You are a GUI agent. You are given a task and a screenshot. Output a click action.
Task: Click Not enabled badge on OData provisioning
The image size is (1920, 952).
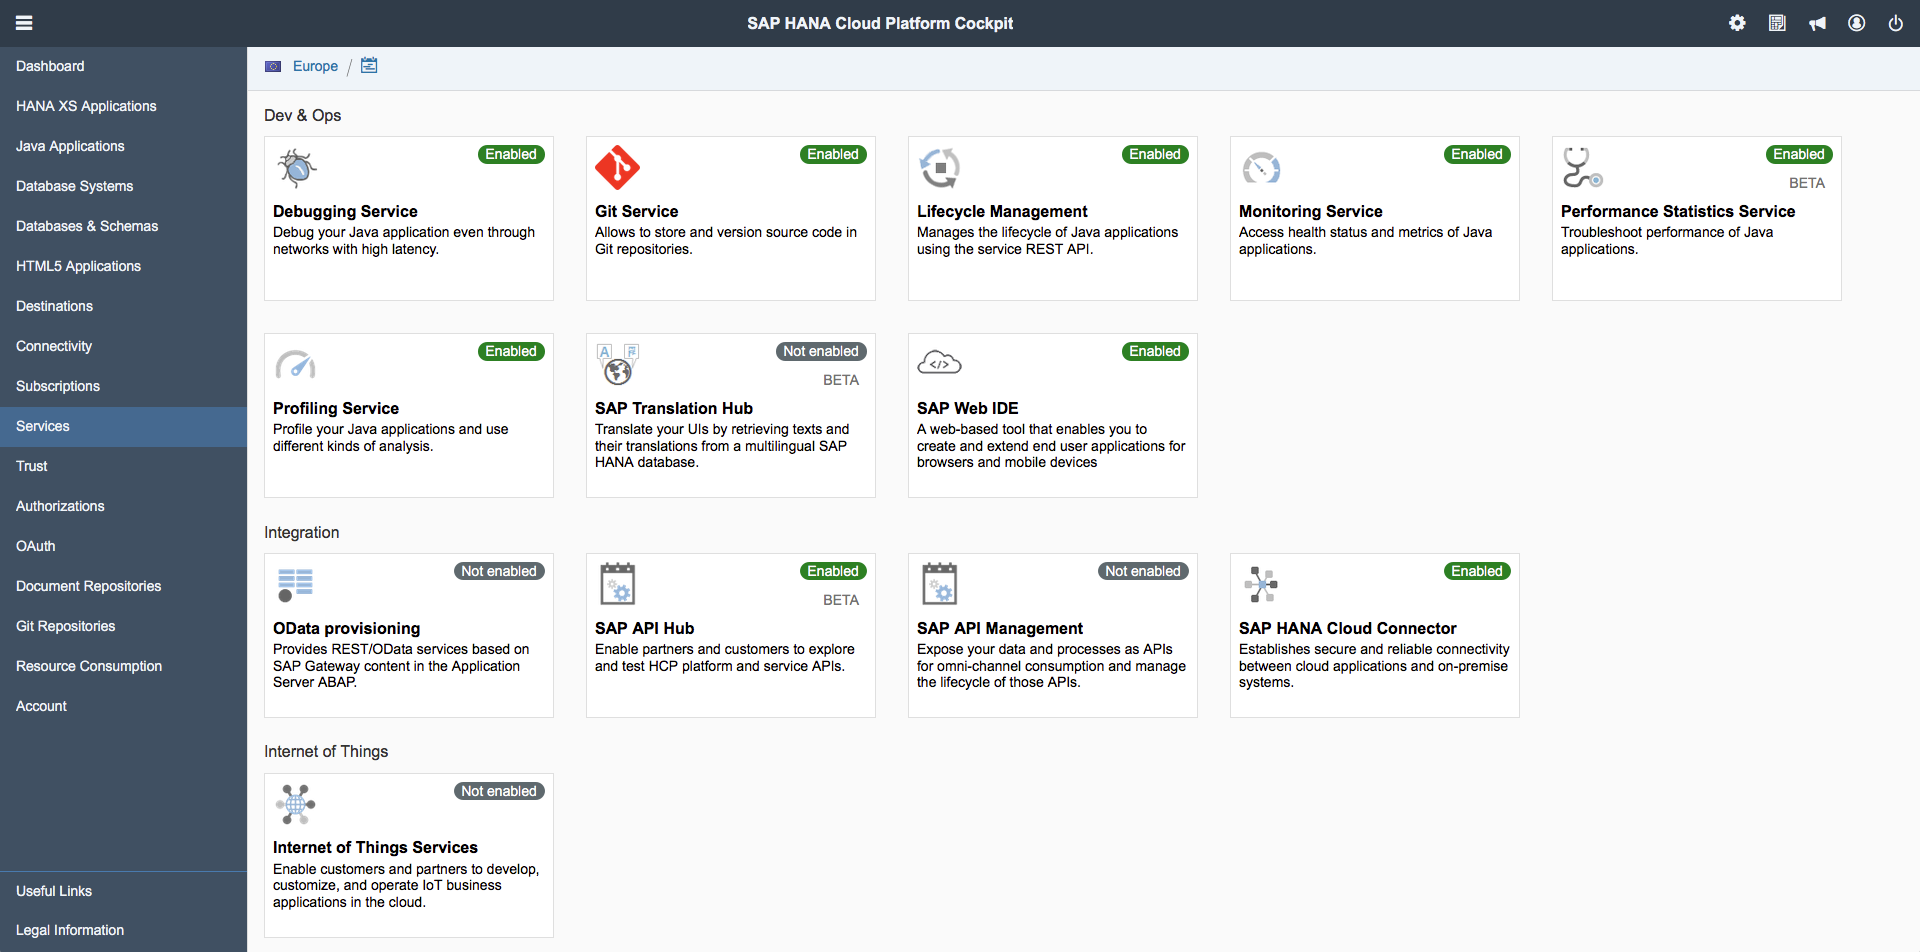pos(499,571)
